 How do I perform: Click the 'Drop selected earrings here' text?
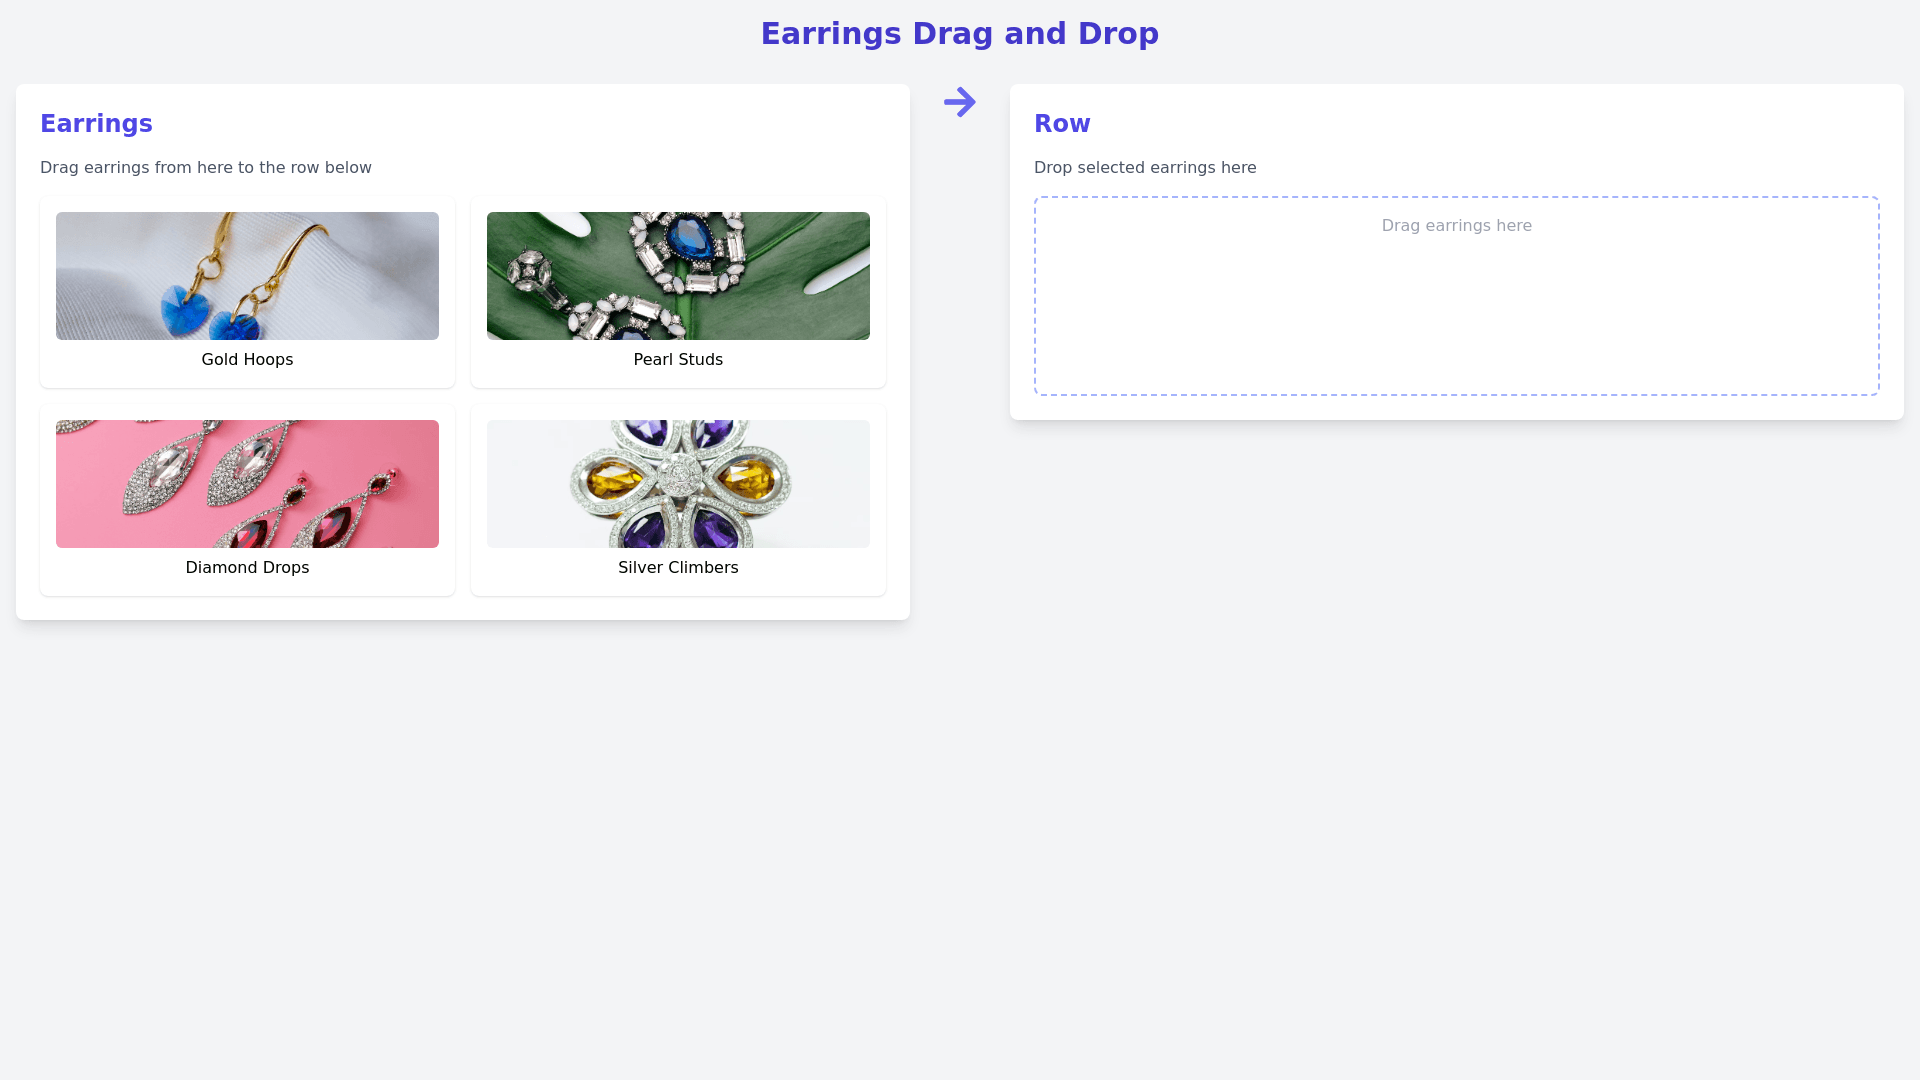pos(1145,168)
